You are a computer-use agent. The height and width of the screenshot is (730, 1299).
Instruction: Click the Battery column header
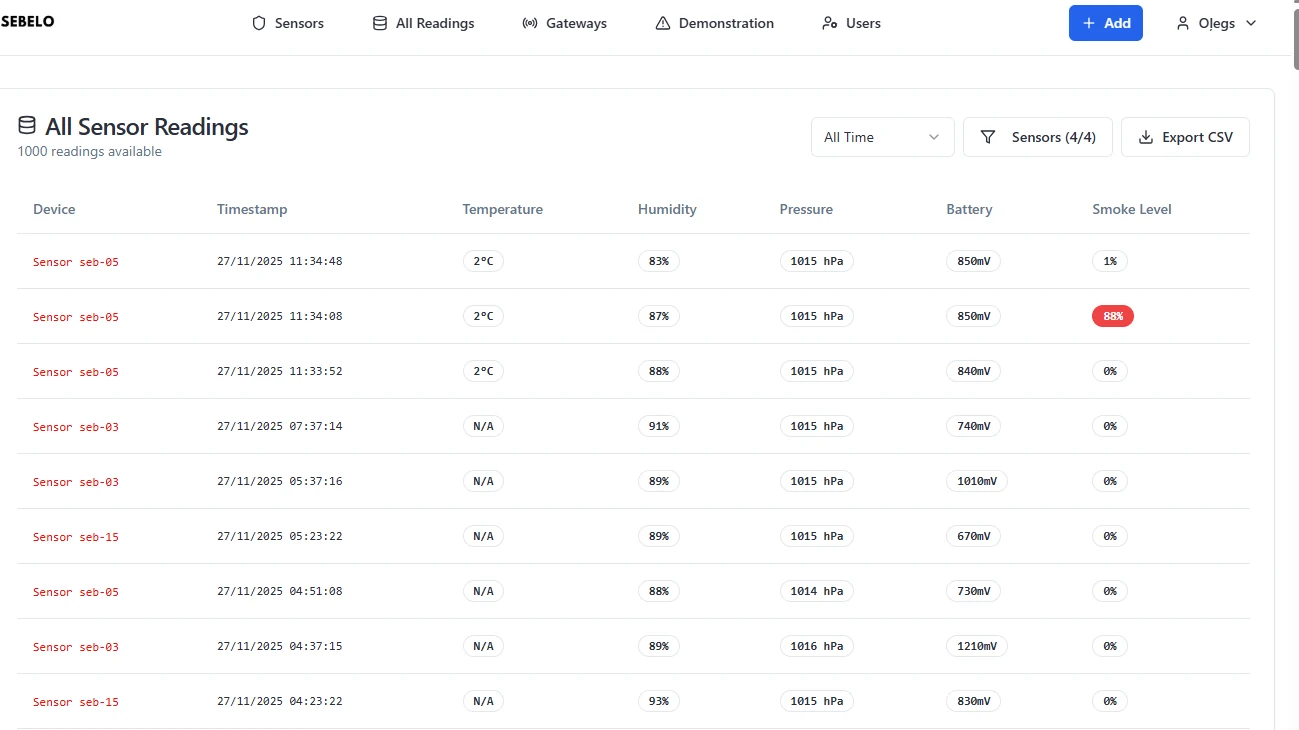coord(969,209)
